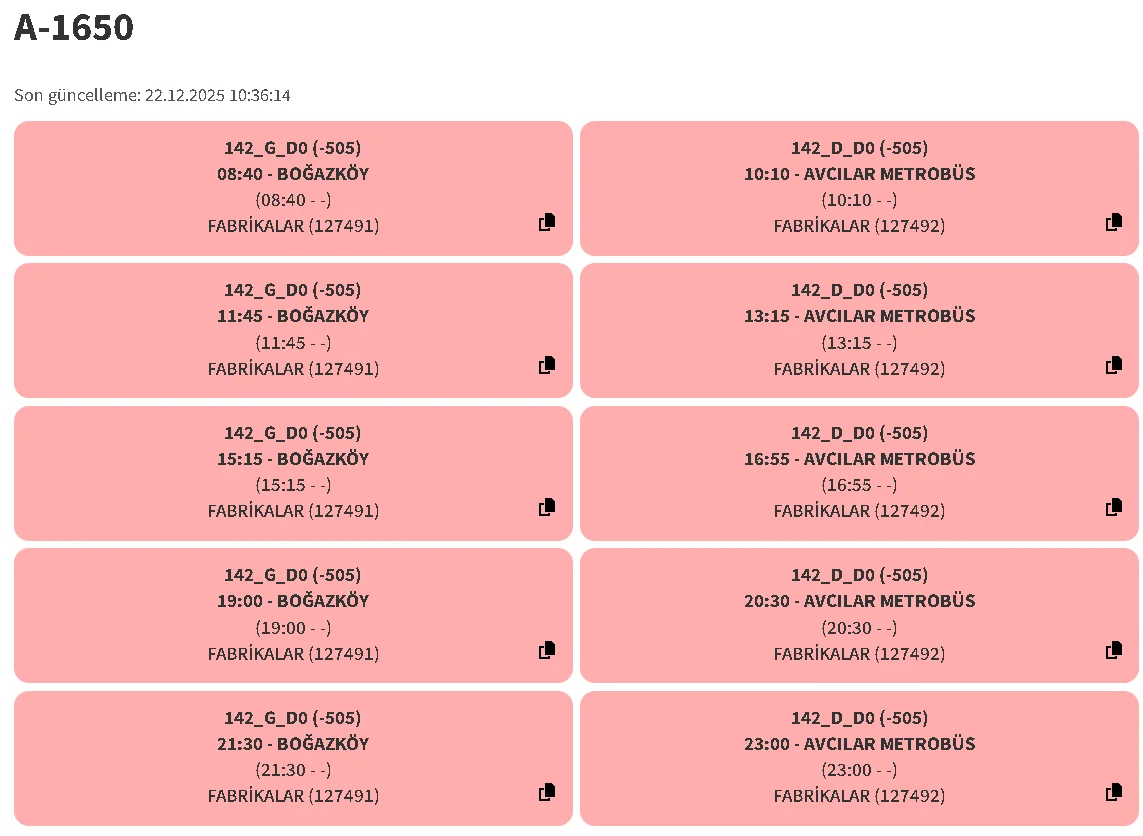The image size is (1143, 836).
Task: Open the 11:45 - BOĞAZKÖY trip card
Action: coord(293,316)
